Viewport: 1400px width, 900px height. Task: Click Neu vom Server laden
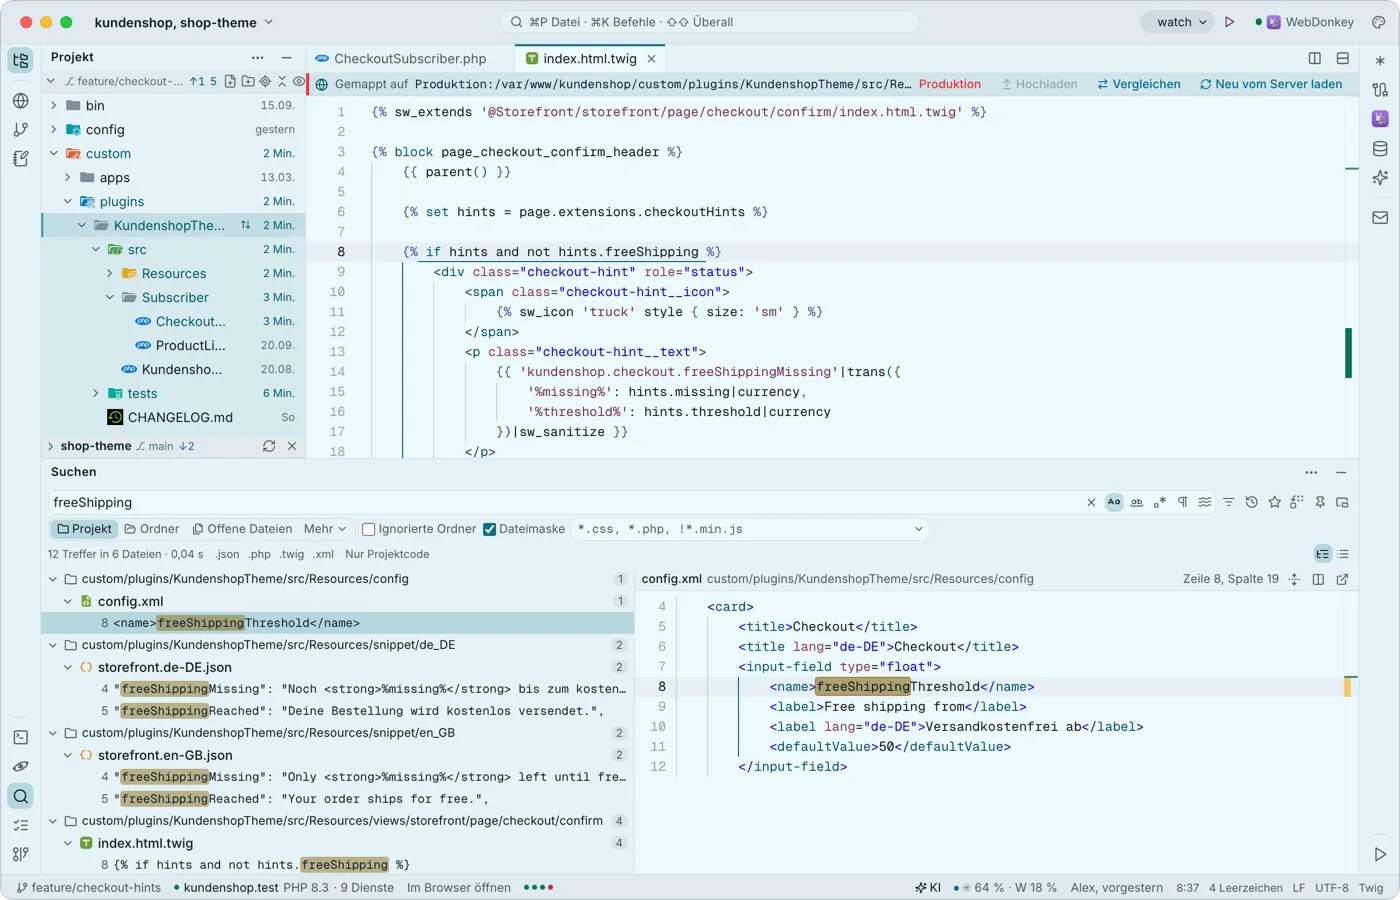[1271, 84]
